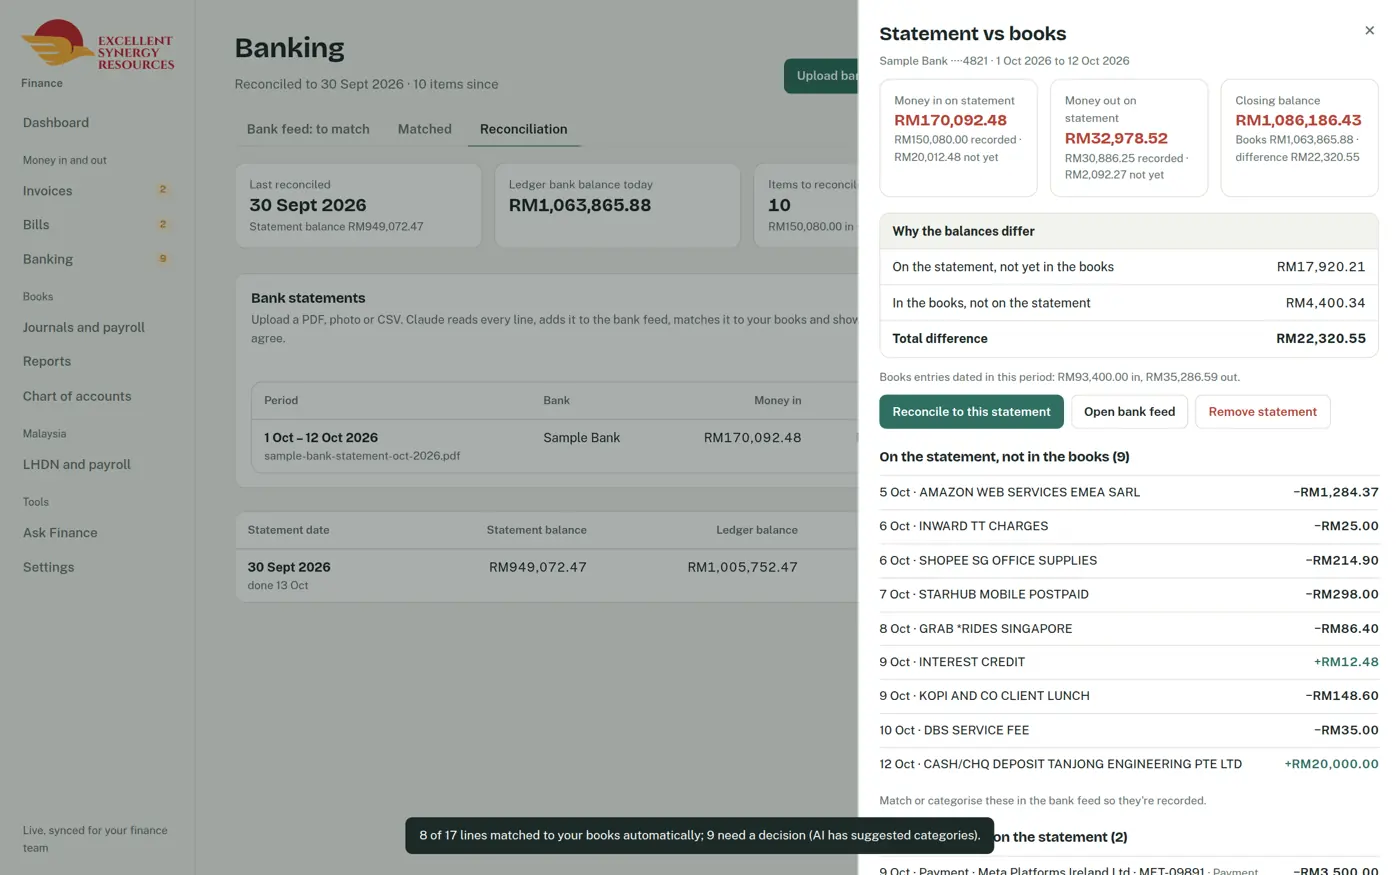Select the 1 Oct – 12 Oct 2026 statement row
The height and width of the screenshot is (875, 1400).
555,446
